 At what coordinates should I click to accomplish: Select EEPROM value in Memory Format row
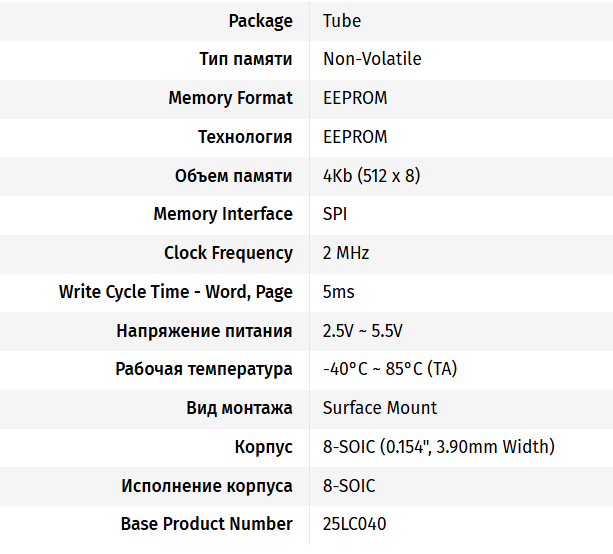[x=355, y=98]
